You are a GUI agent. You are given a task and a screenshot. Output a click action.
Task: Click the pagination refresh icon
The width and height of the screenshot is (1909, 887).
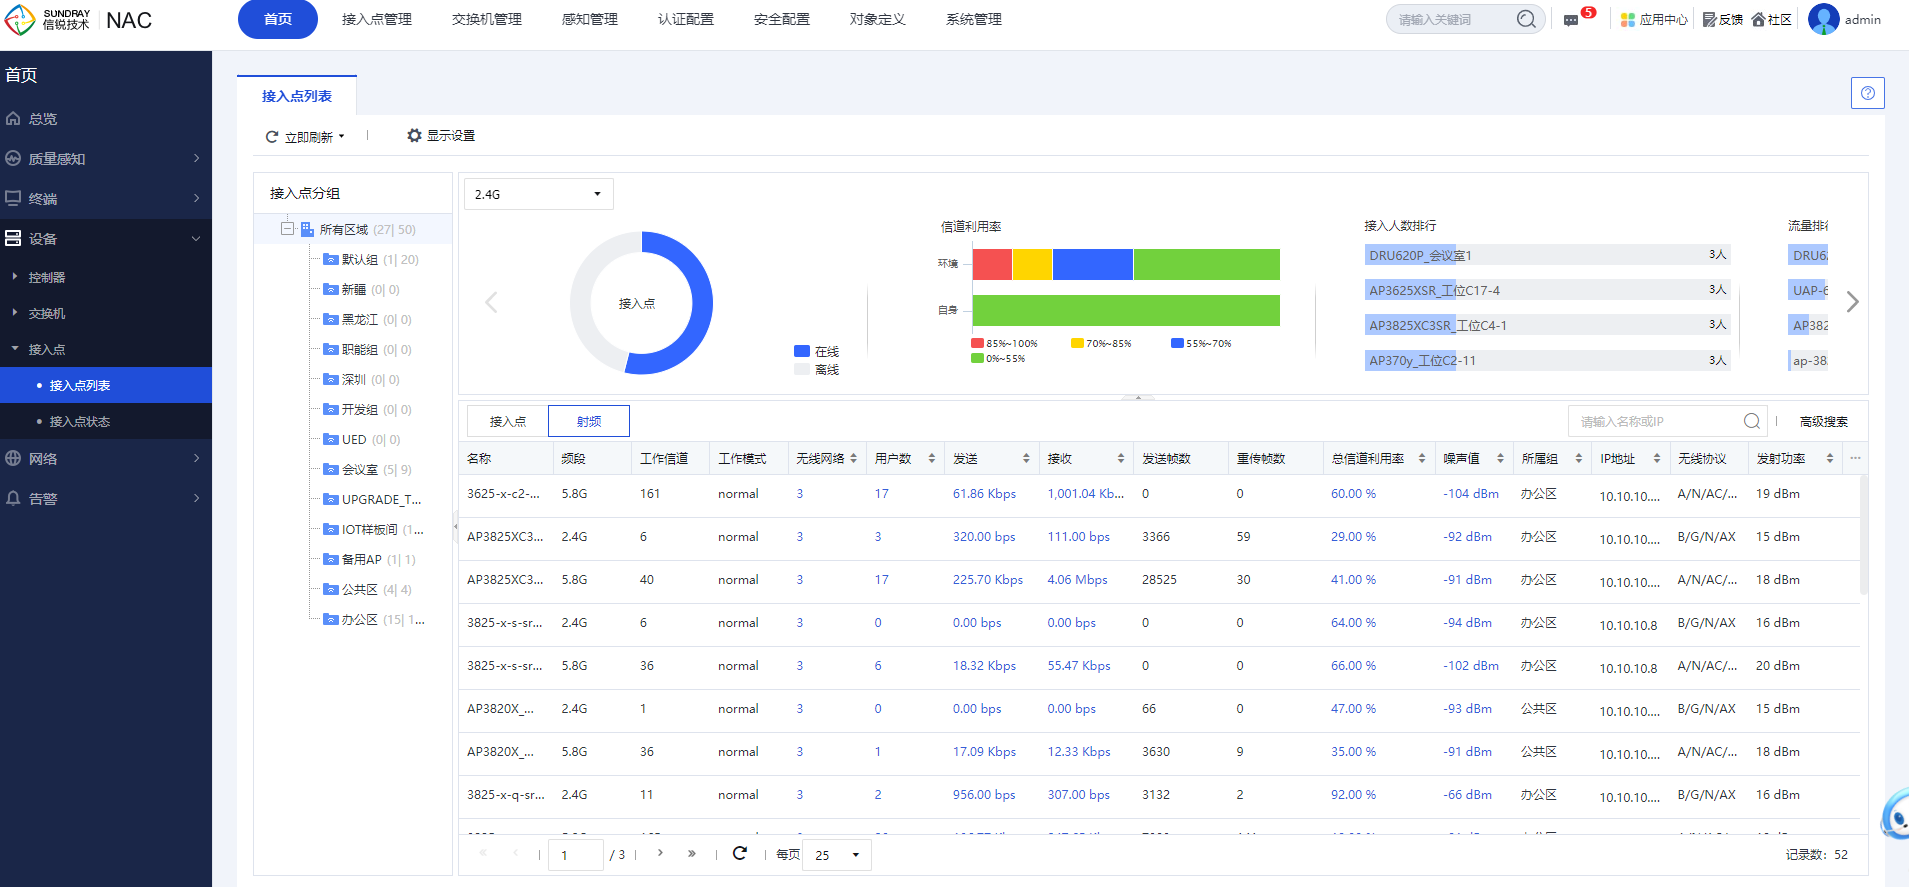pyautogui.click(x=740, y=854)
